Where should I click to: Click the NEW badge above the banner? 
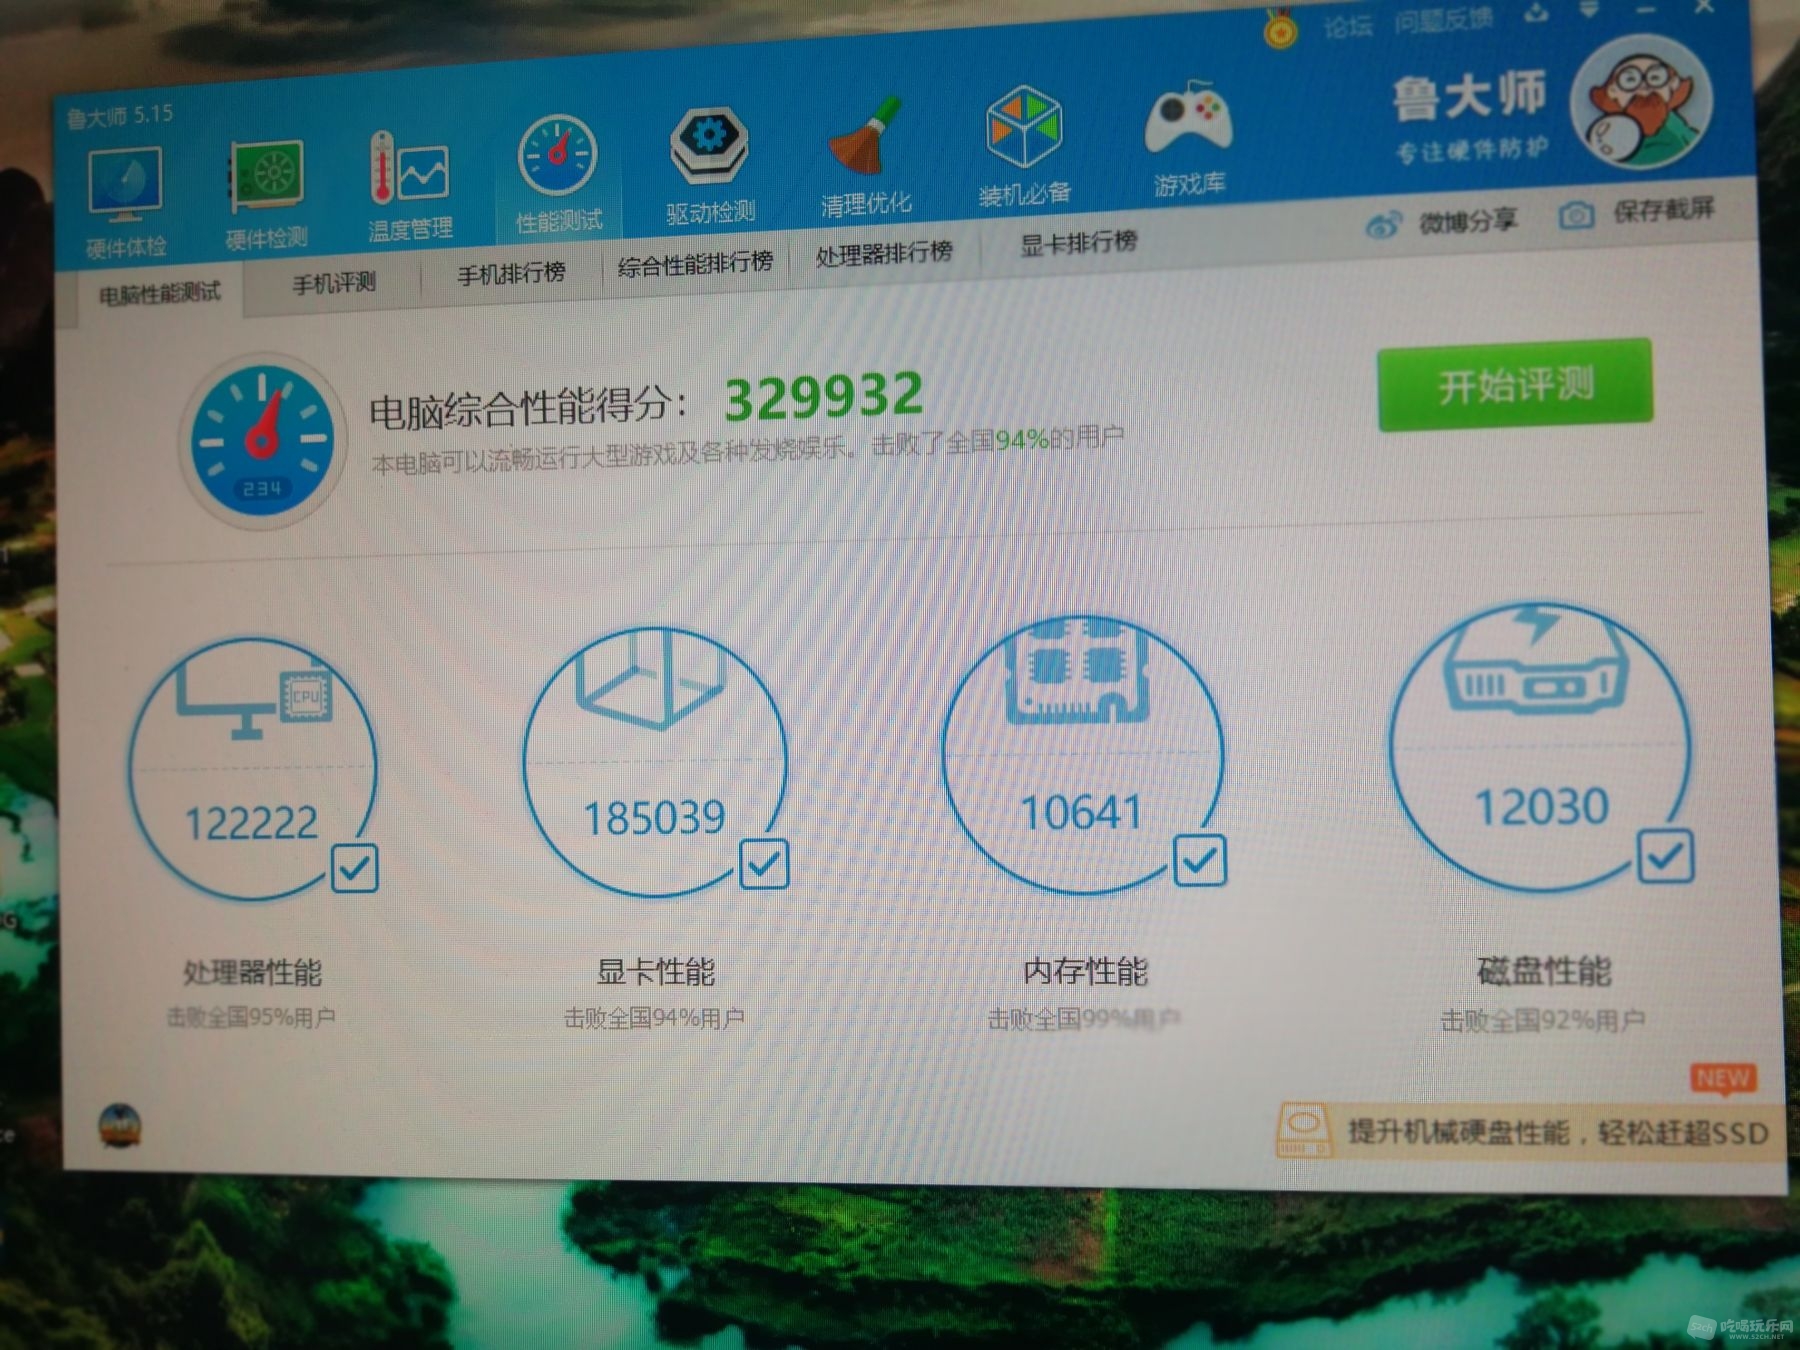(1723, 1078)
